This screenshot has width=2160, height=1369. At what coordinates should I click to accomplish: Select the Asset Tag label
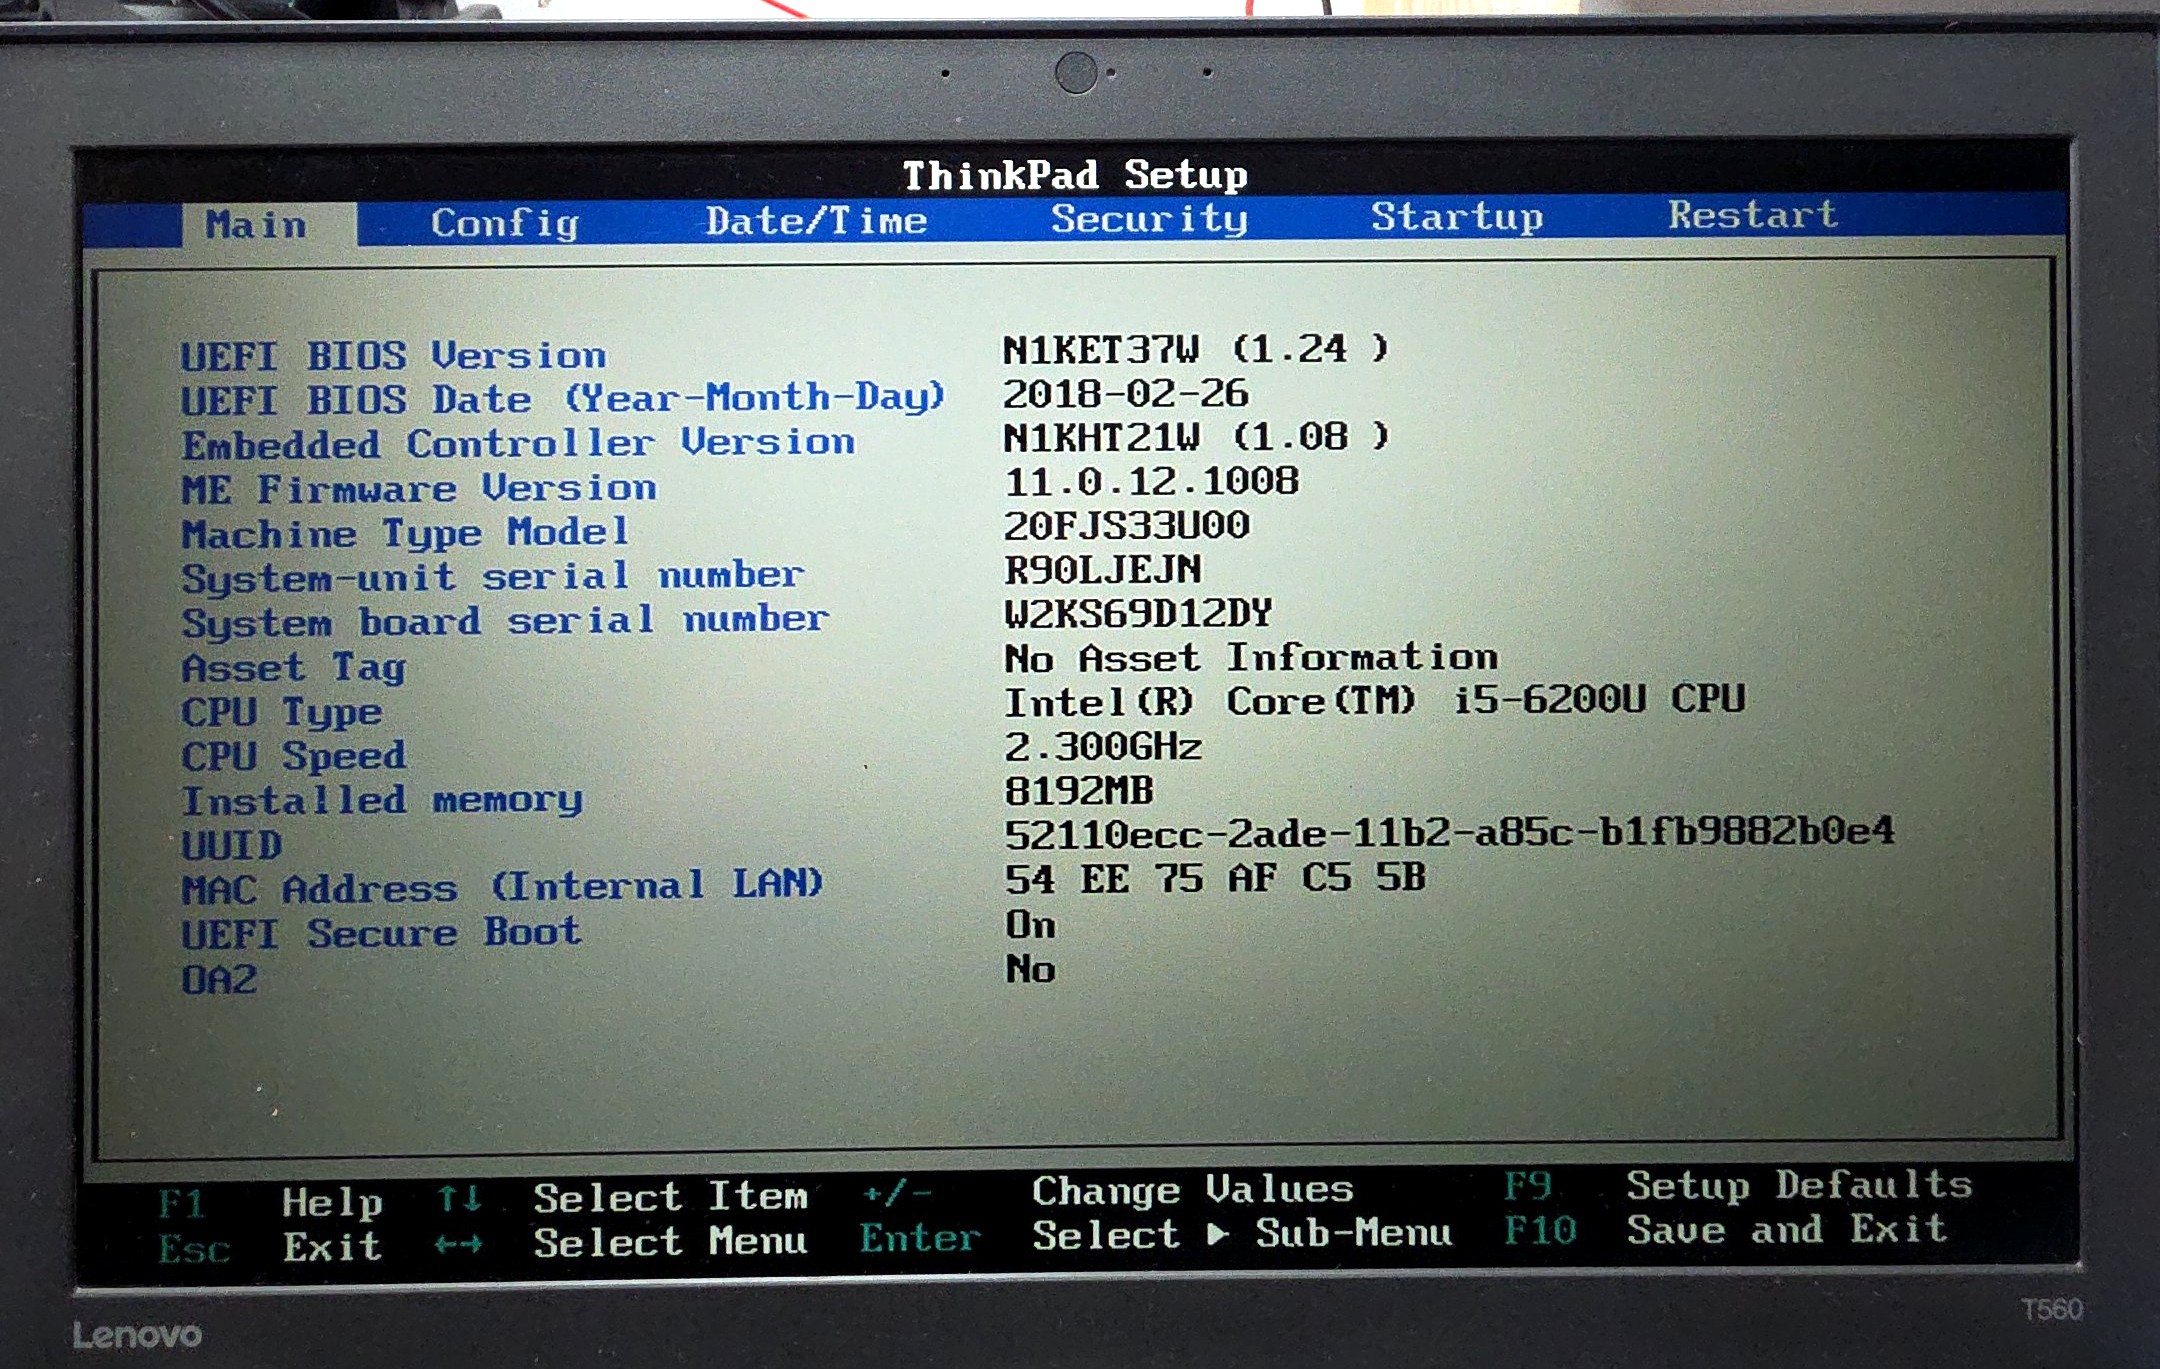click(294, 668)
